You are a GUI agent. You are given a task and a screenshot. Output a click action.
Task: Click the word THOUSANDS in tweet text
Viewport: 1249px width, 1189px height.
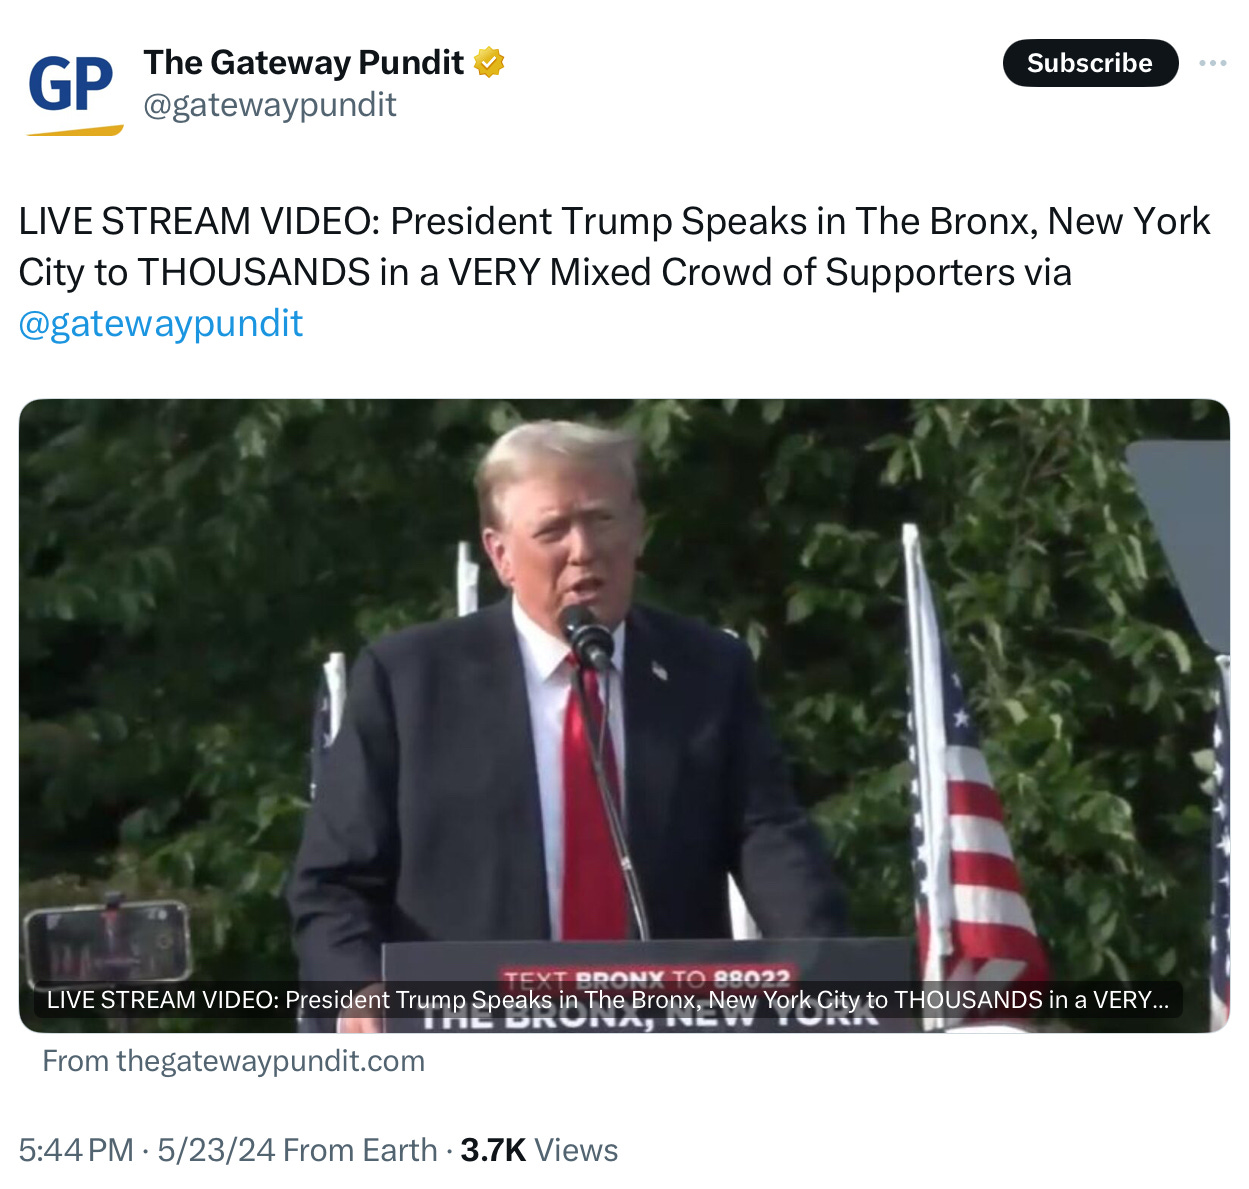click(x=254, y=272)
